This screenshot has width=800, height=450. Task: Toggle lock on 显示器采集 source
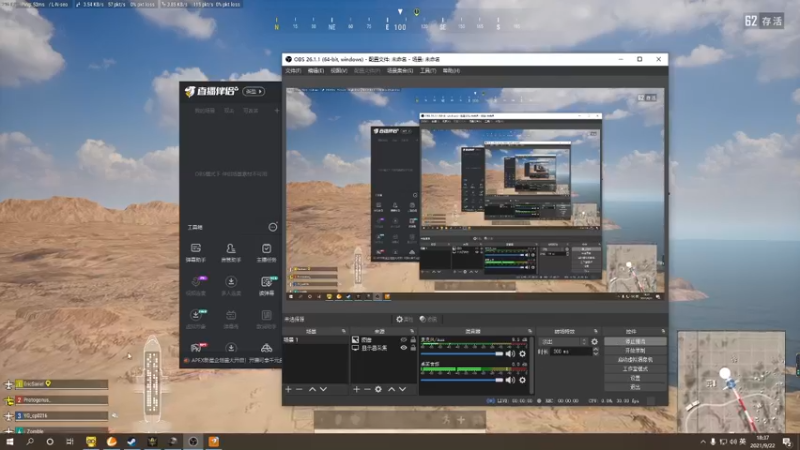click(413, 348)
